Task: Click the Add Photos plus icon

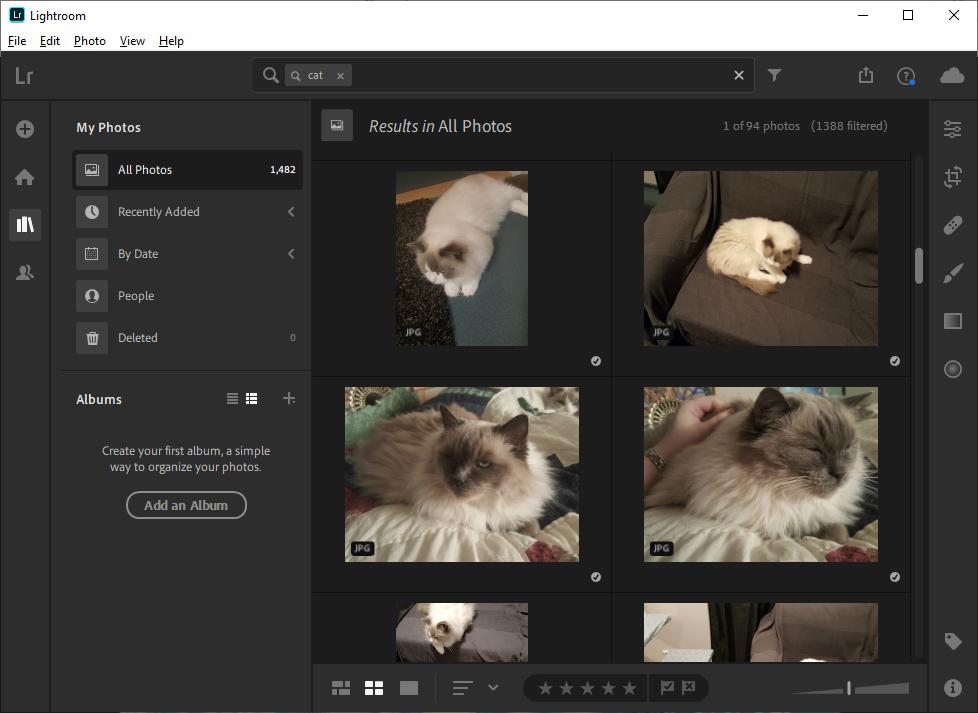Action: coord(25,129)
